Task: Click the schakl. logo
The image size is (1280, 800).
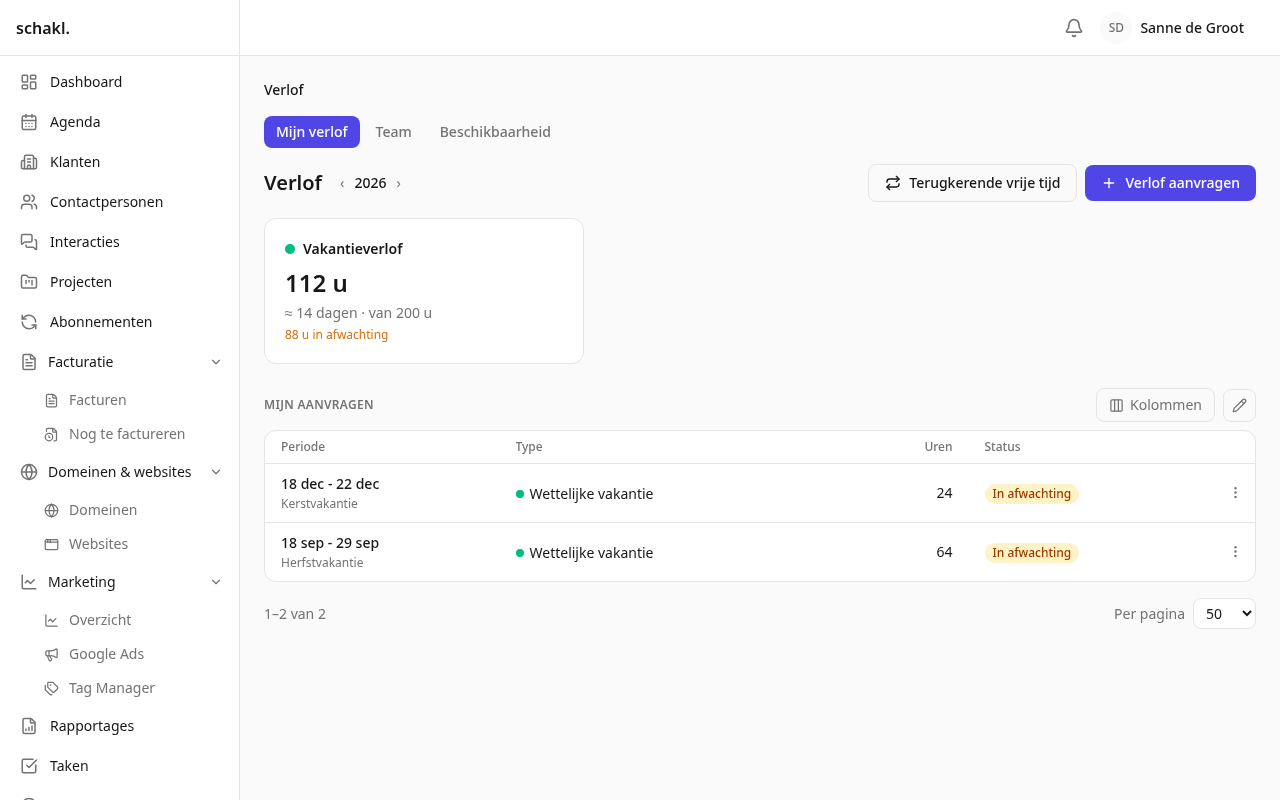Action: click(x=43, y=28)
